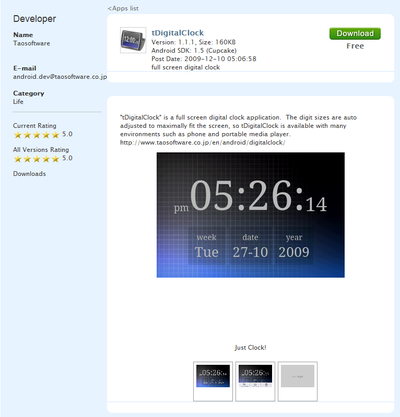This screenshot has width=400, height=417.
Task: Click the green Download button
Action: coord(355,33)
